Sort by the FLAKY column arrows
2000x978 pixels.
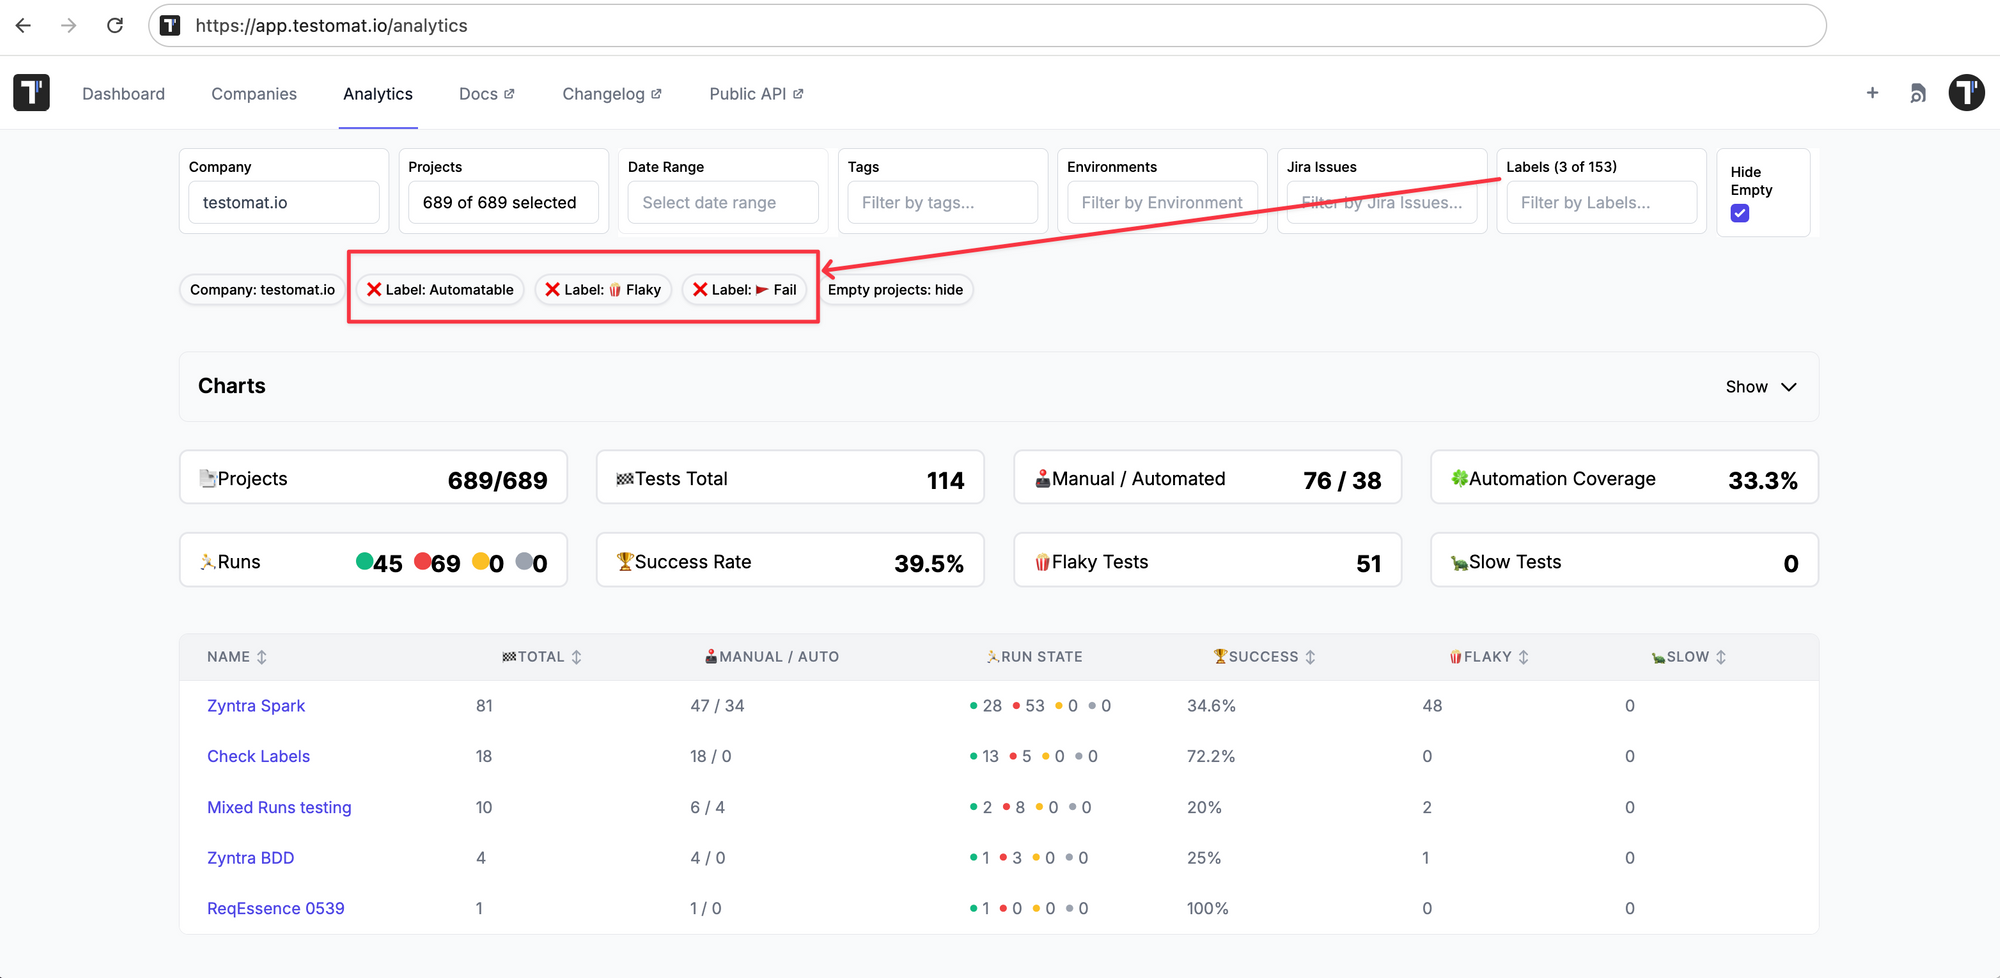coord(1523,657)
